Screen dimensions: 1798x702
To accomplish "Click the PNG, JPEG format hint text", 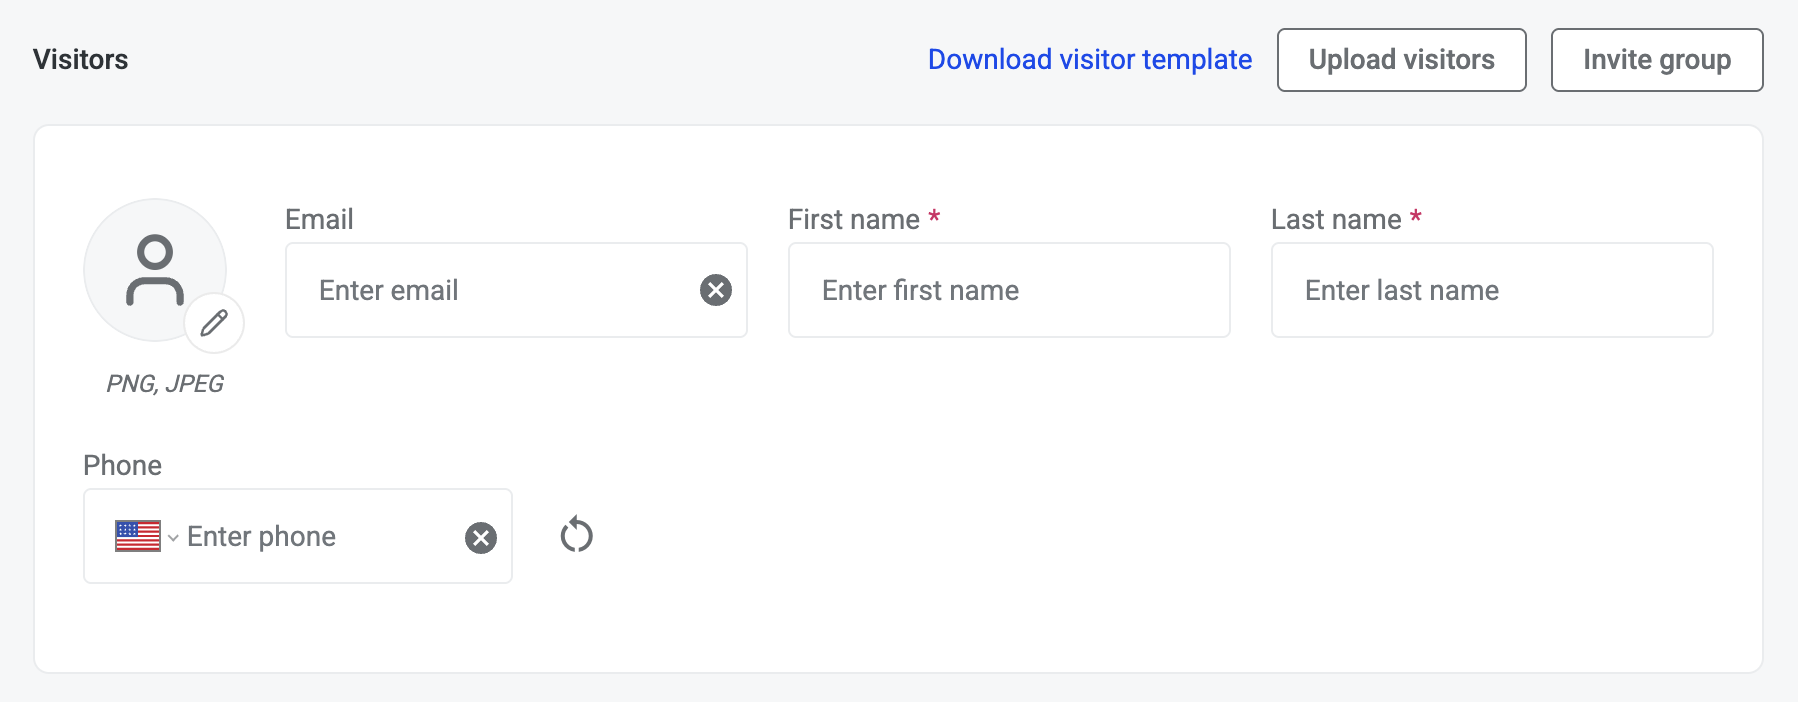I will 165,384.
